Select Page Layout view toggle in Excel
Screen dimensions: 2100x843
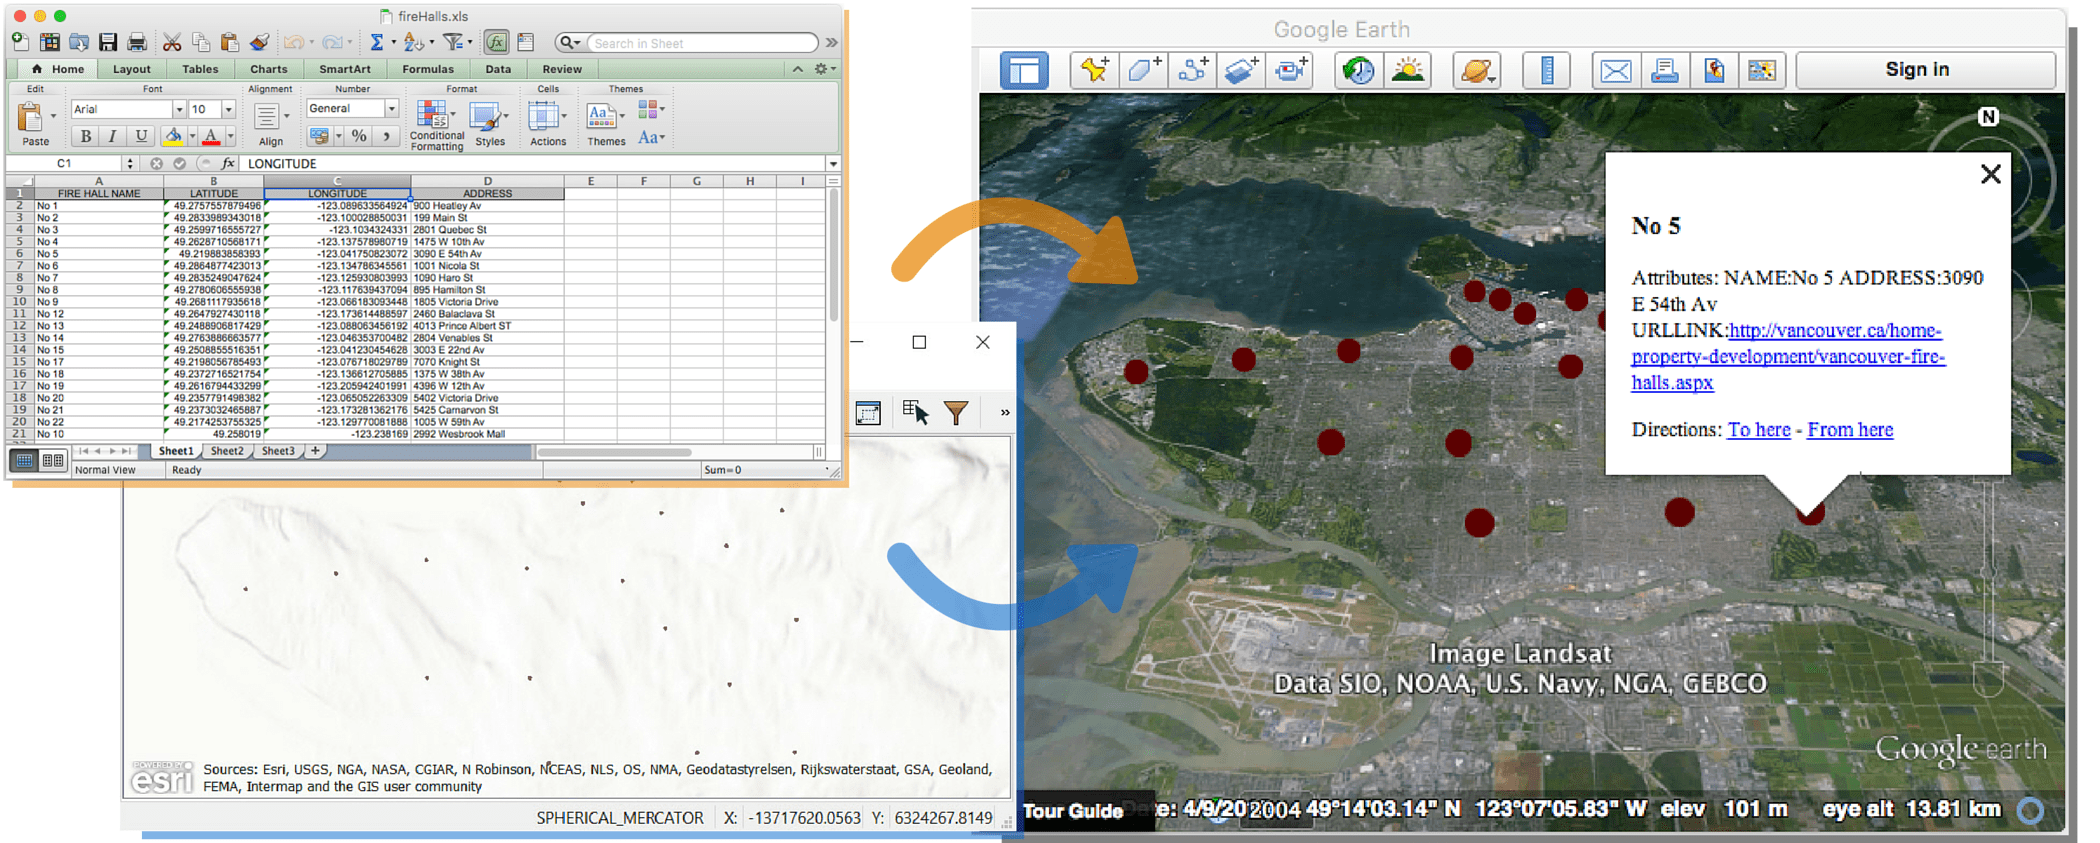[x=53, y=460]
